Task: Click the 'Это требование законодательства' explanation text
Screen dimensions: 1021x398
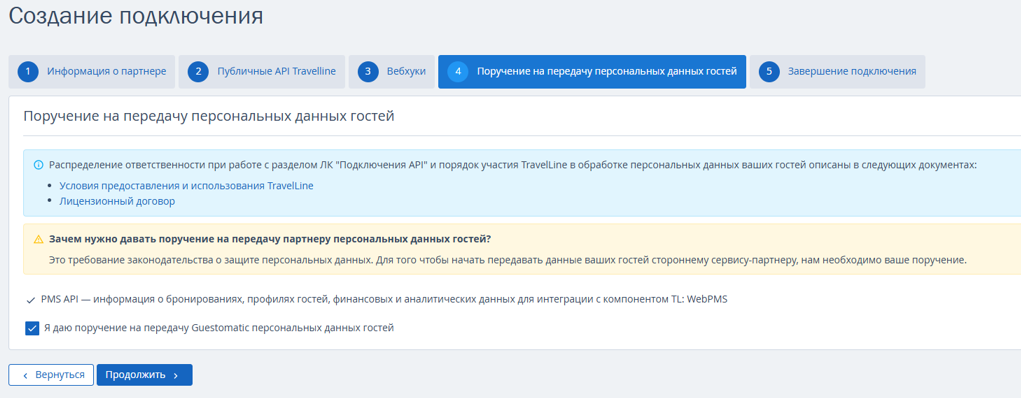Action: [x=508, y=260]
